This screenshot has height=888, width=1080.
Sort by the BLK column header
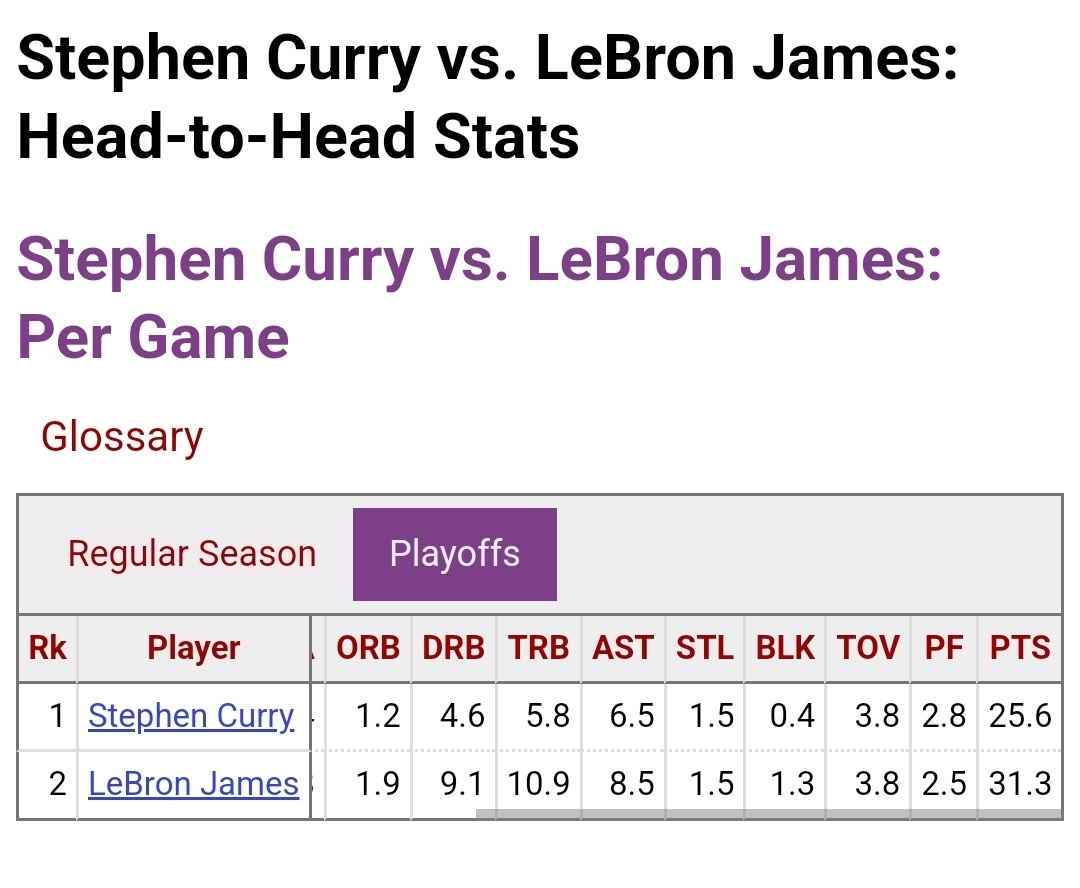785,648
